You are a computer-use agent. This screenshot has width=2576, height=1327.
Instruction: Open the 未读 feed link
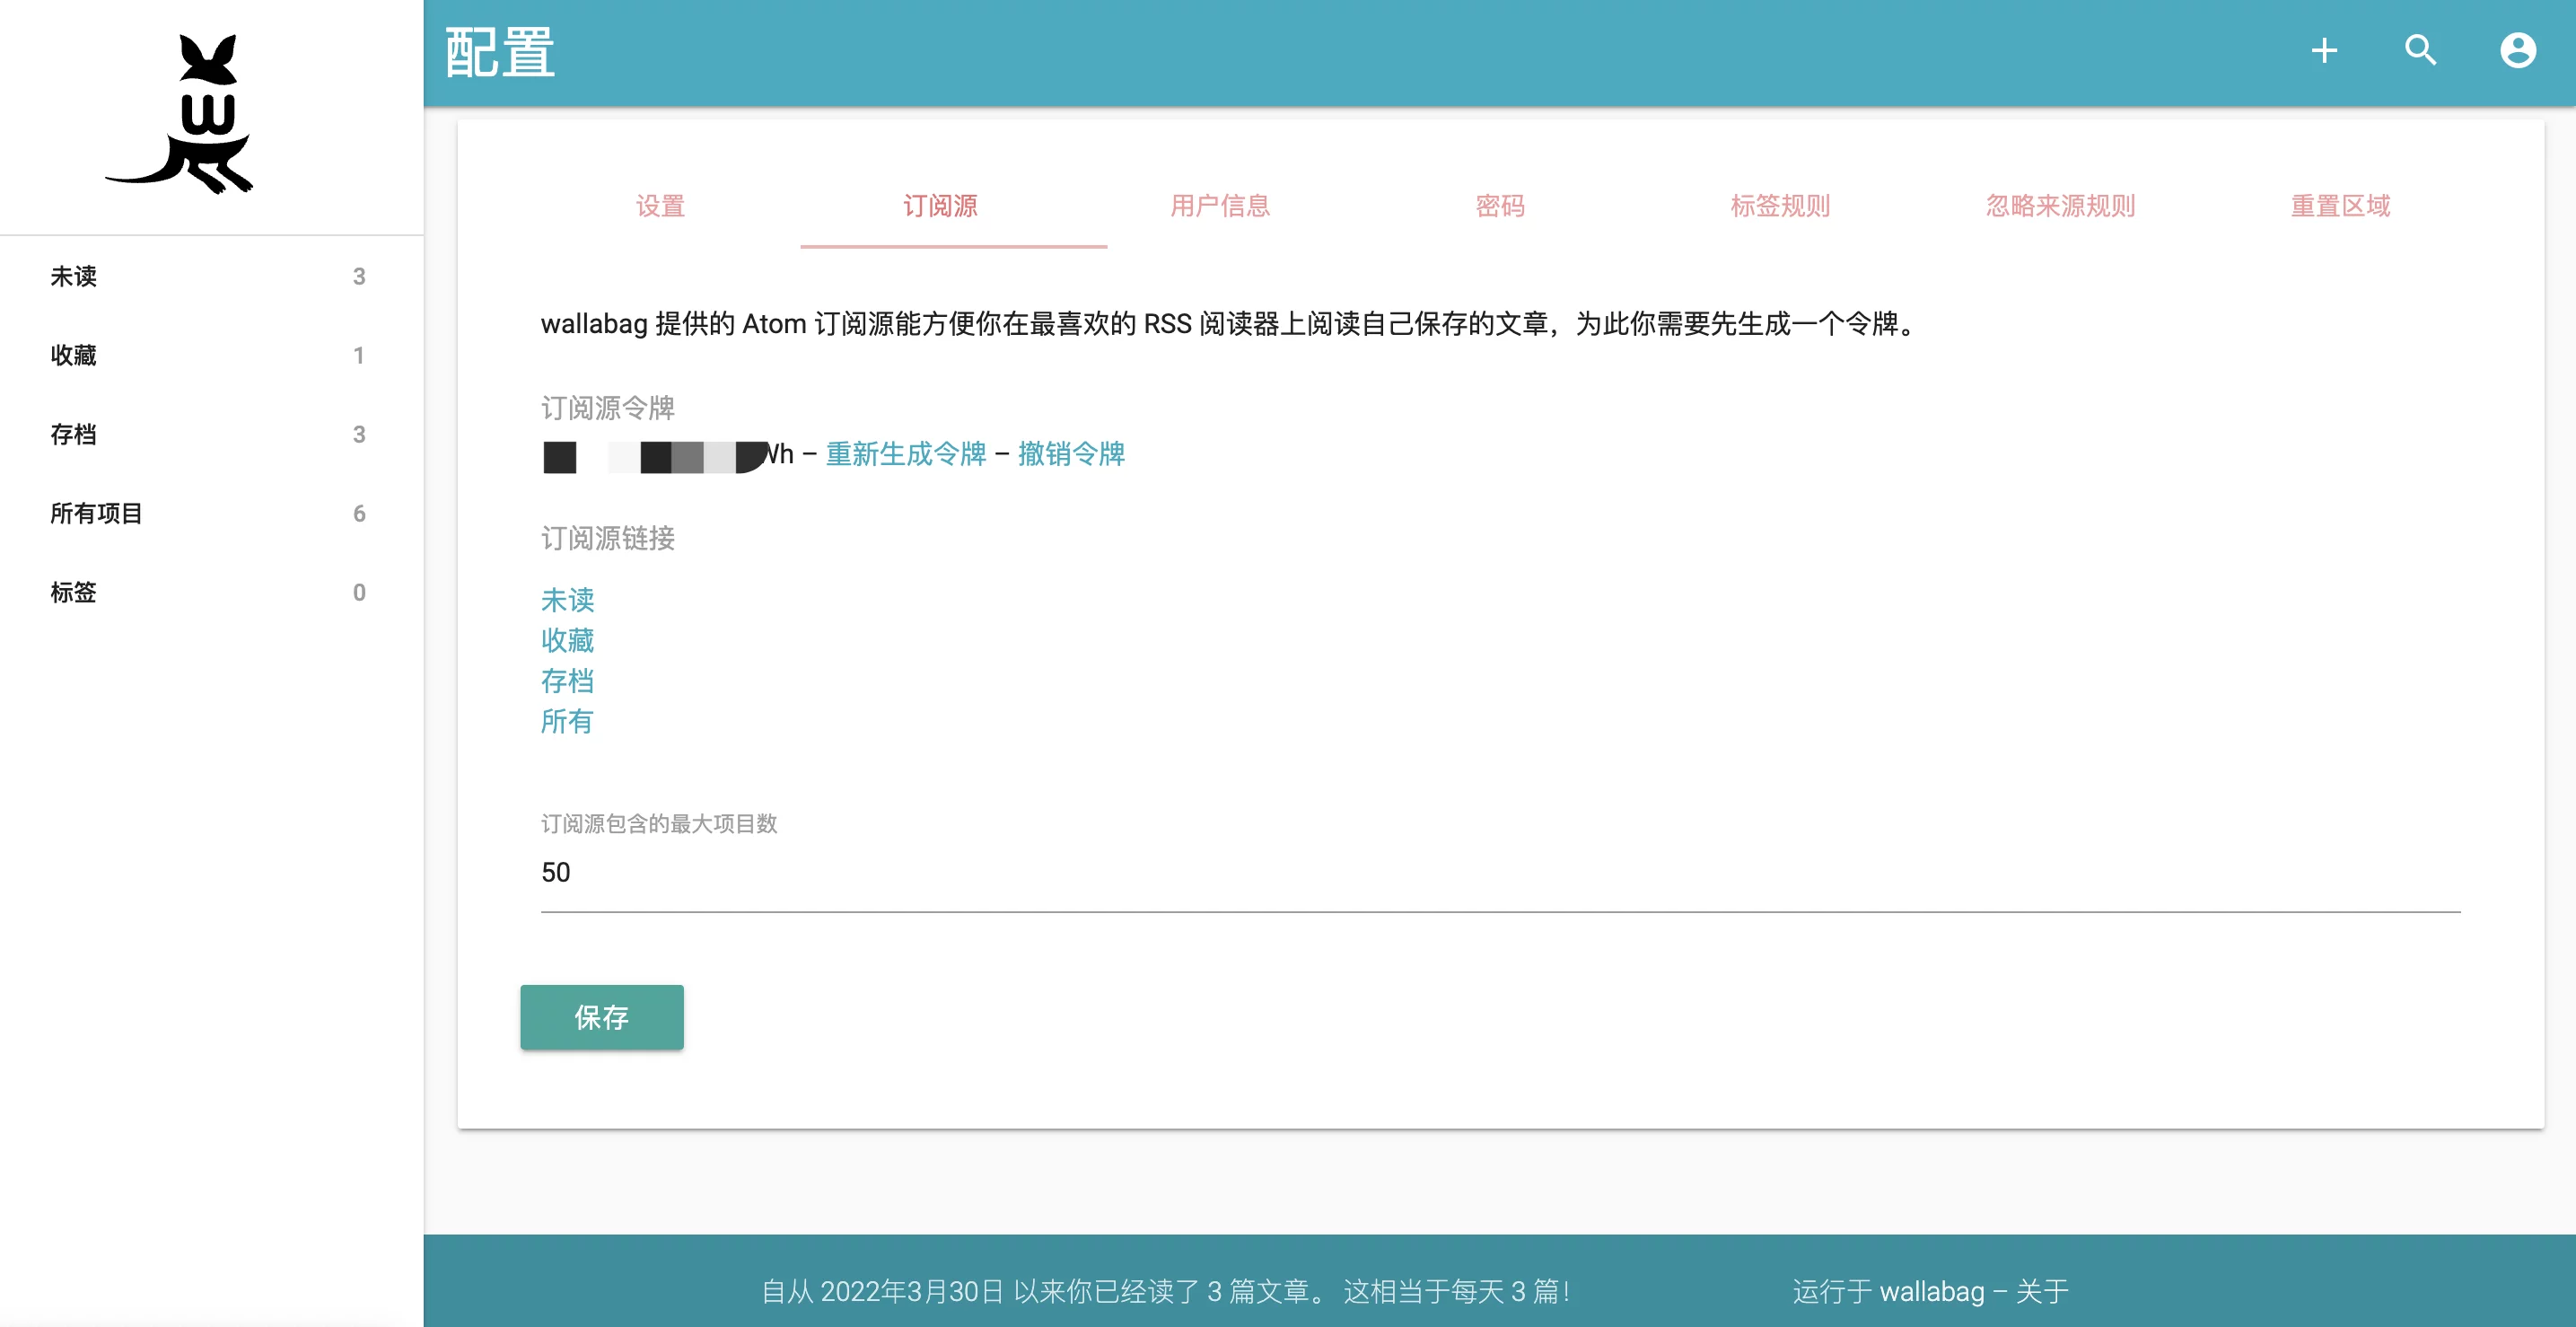click(x=567, y=600)
